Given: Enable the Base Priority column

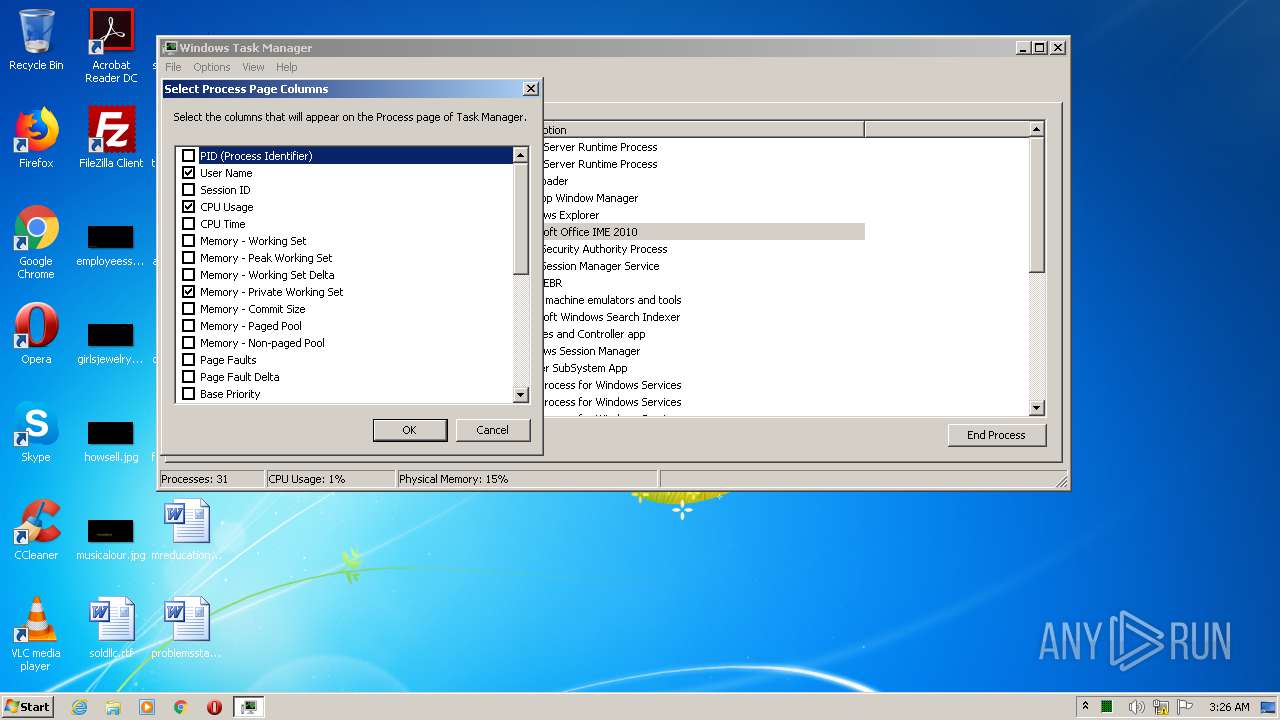Looking at the screenshot, I should pos(188,394).
